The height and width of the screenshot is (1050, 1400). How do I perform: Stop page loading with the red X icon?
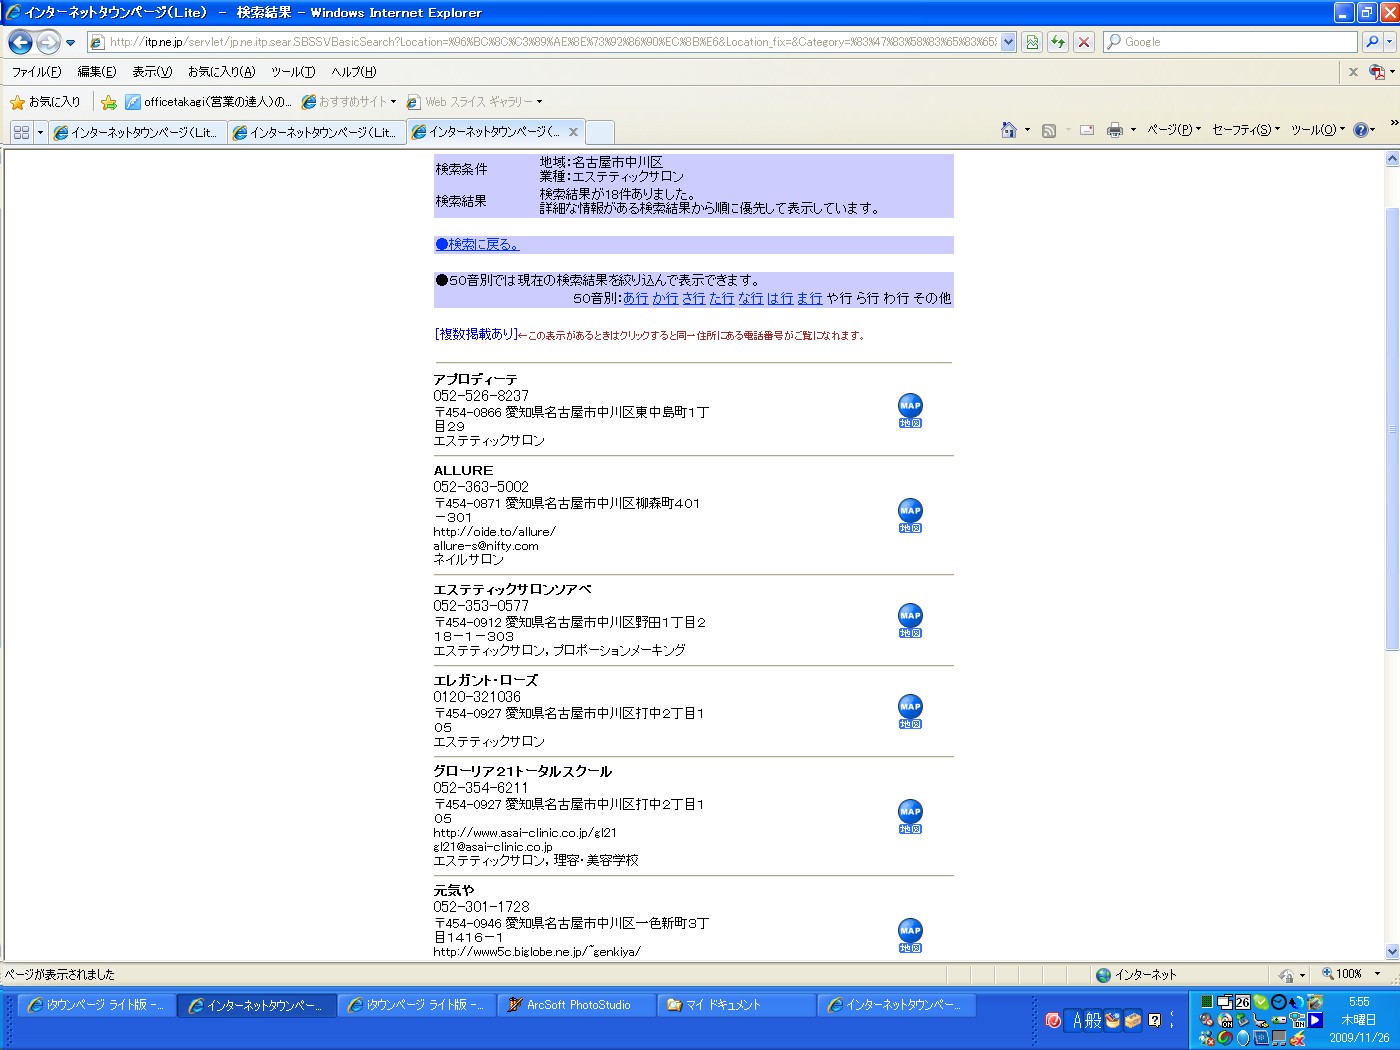(x=1083, y=42)
